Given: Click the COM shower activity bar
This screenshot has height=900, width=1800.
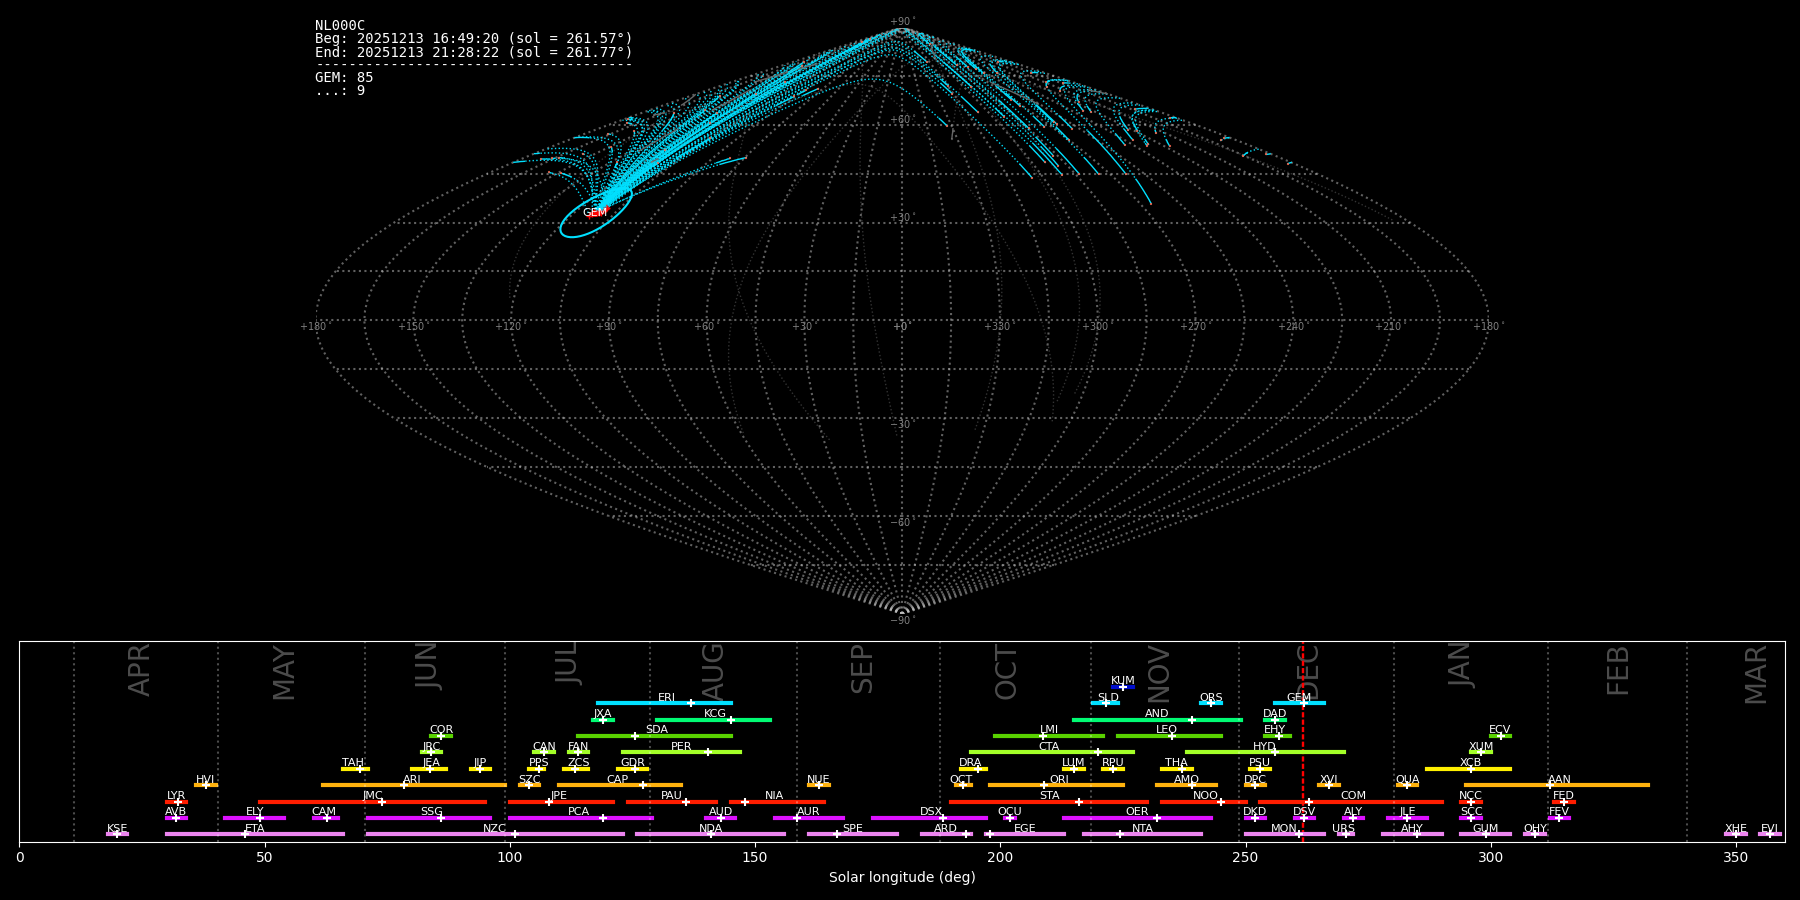Looking at the screenshot, I should pos(1351,801).
